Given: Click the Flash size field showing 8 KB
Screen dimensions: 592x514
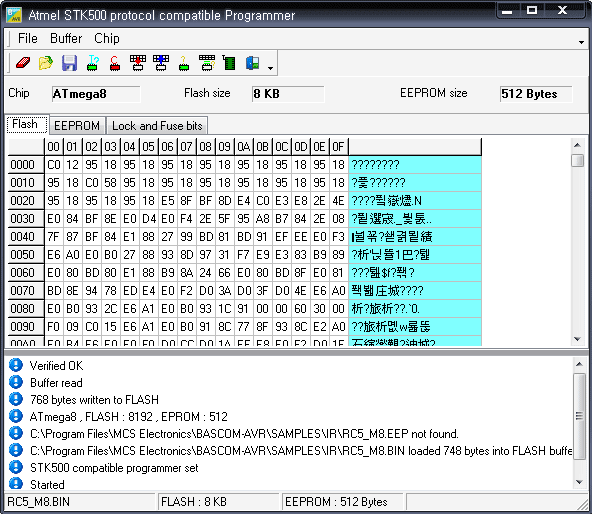Looking at the screenshot, I should click(288, 94).
